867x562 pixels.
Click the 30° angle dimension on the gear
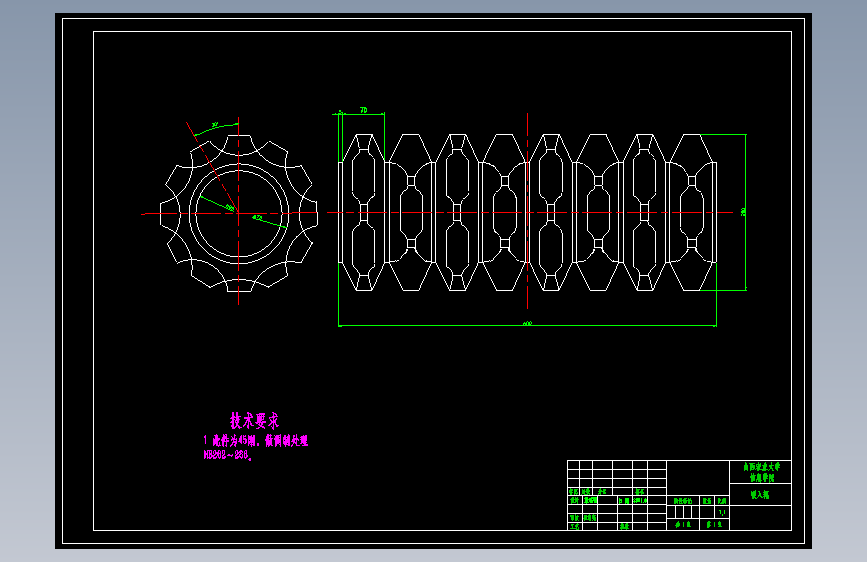coord(215,125)
